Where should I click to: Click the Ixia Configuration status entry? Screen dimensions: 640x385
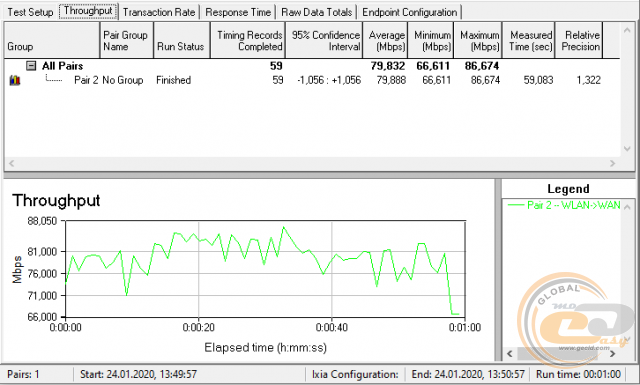[x=355, y=374]
